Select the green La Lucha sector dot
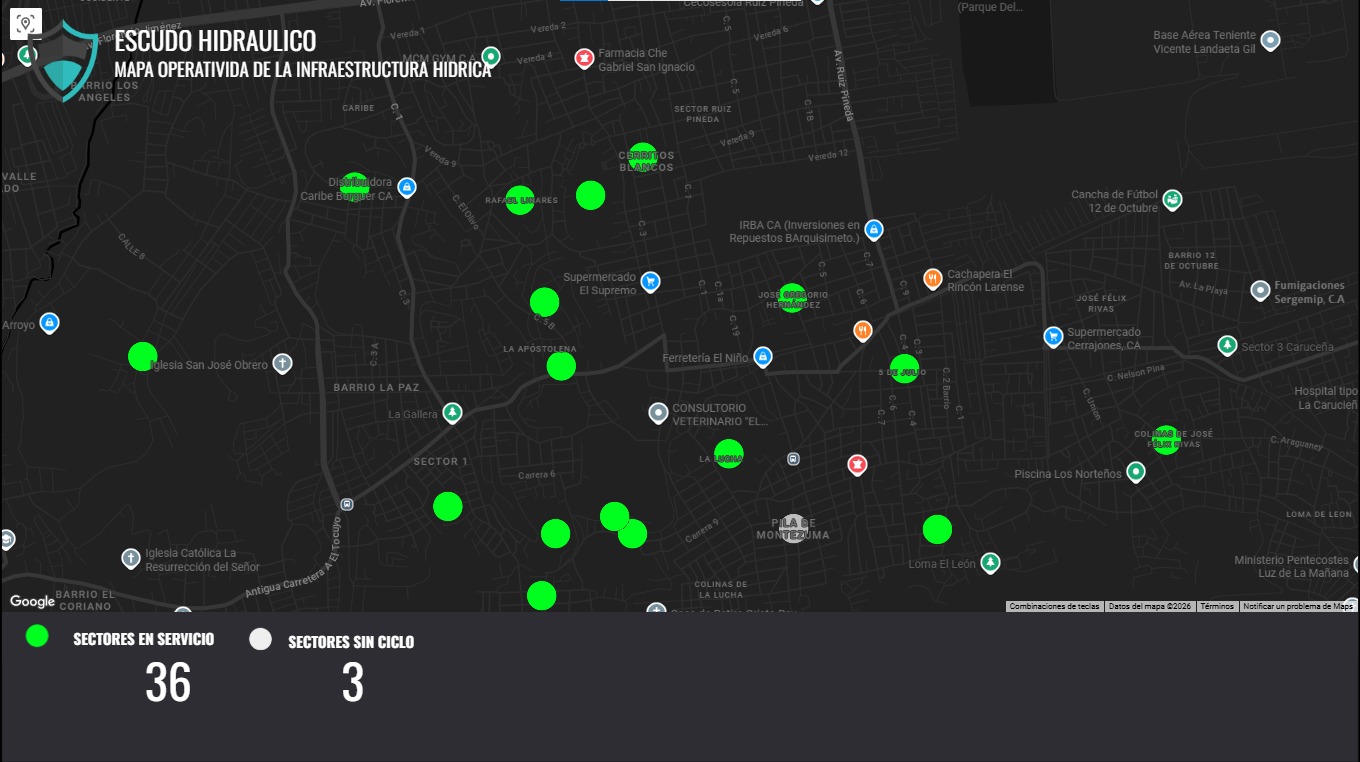1360x762 pixels. [729, 454]
